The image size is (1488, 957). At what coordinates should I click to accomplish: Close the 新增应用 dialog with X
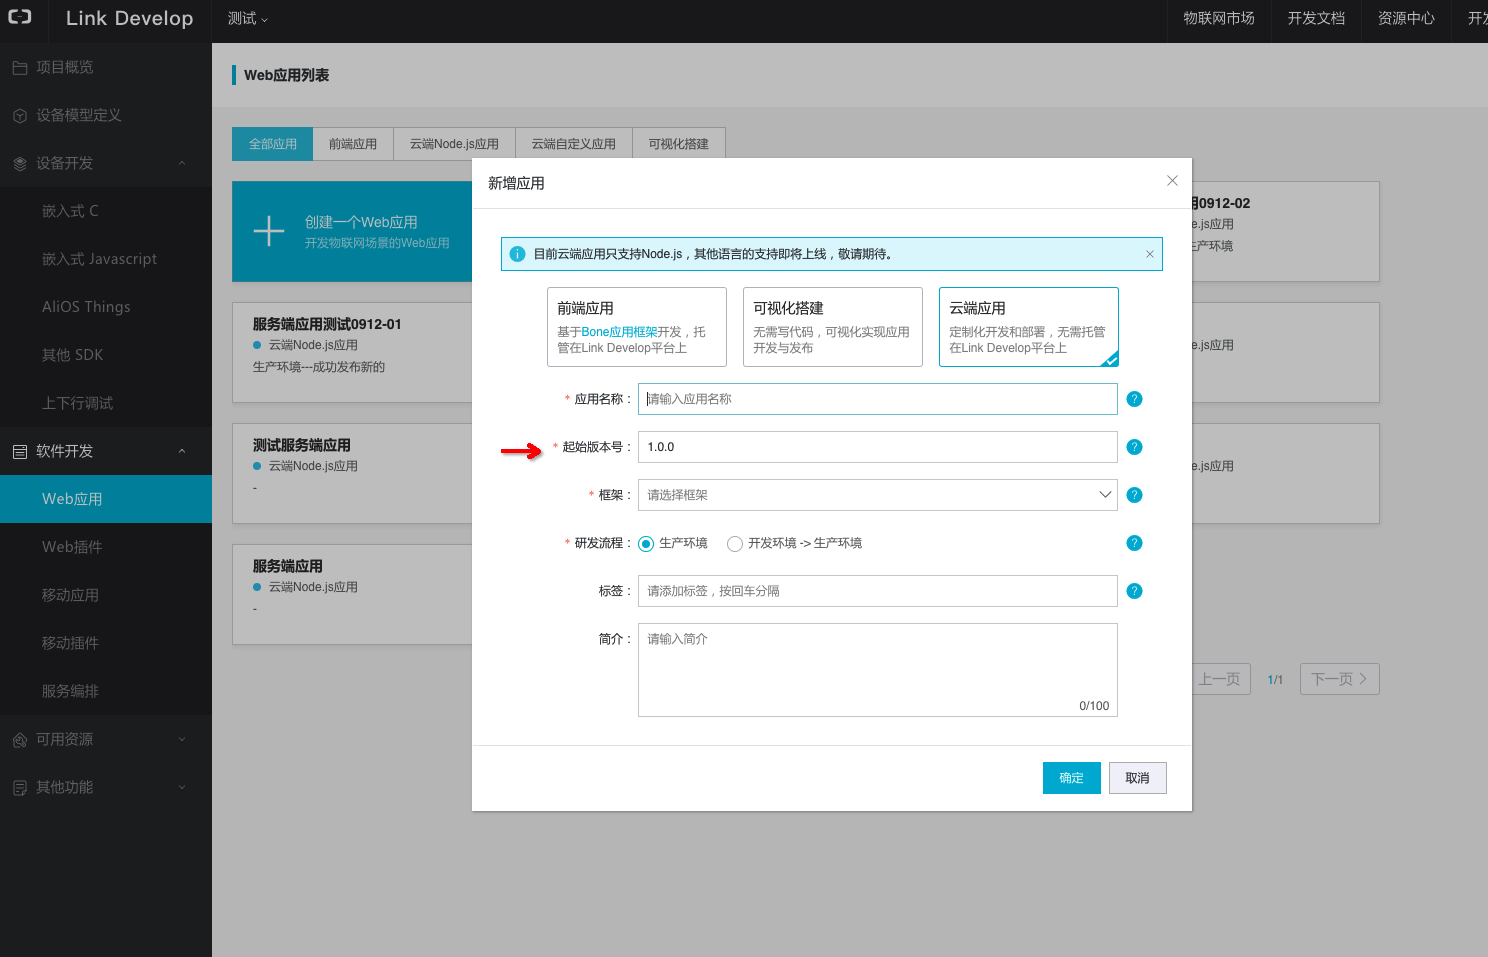pos(1172,181)
